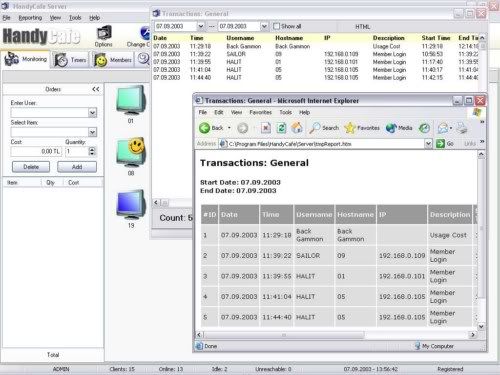The width and height of the screenshot is (500, 375).
Task: Click the Description column header
Action: click(x=388, y=38)
